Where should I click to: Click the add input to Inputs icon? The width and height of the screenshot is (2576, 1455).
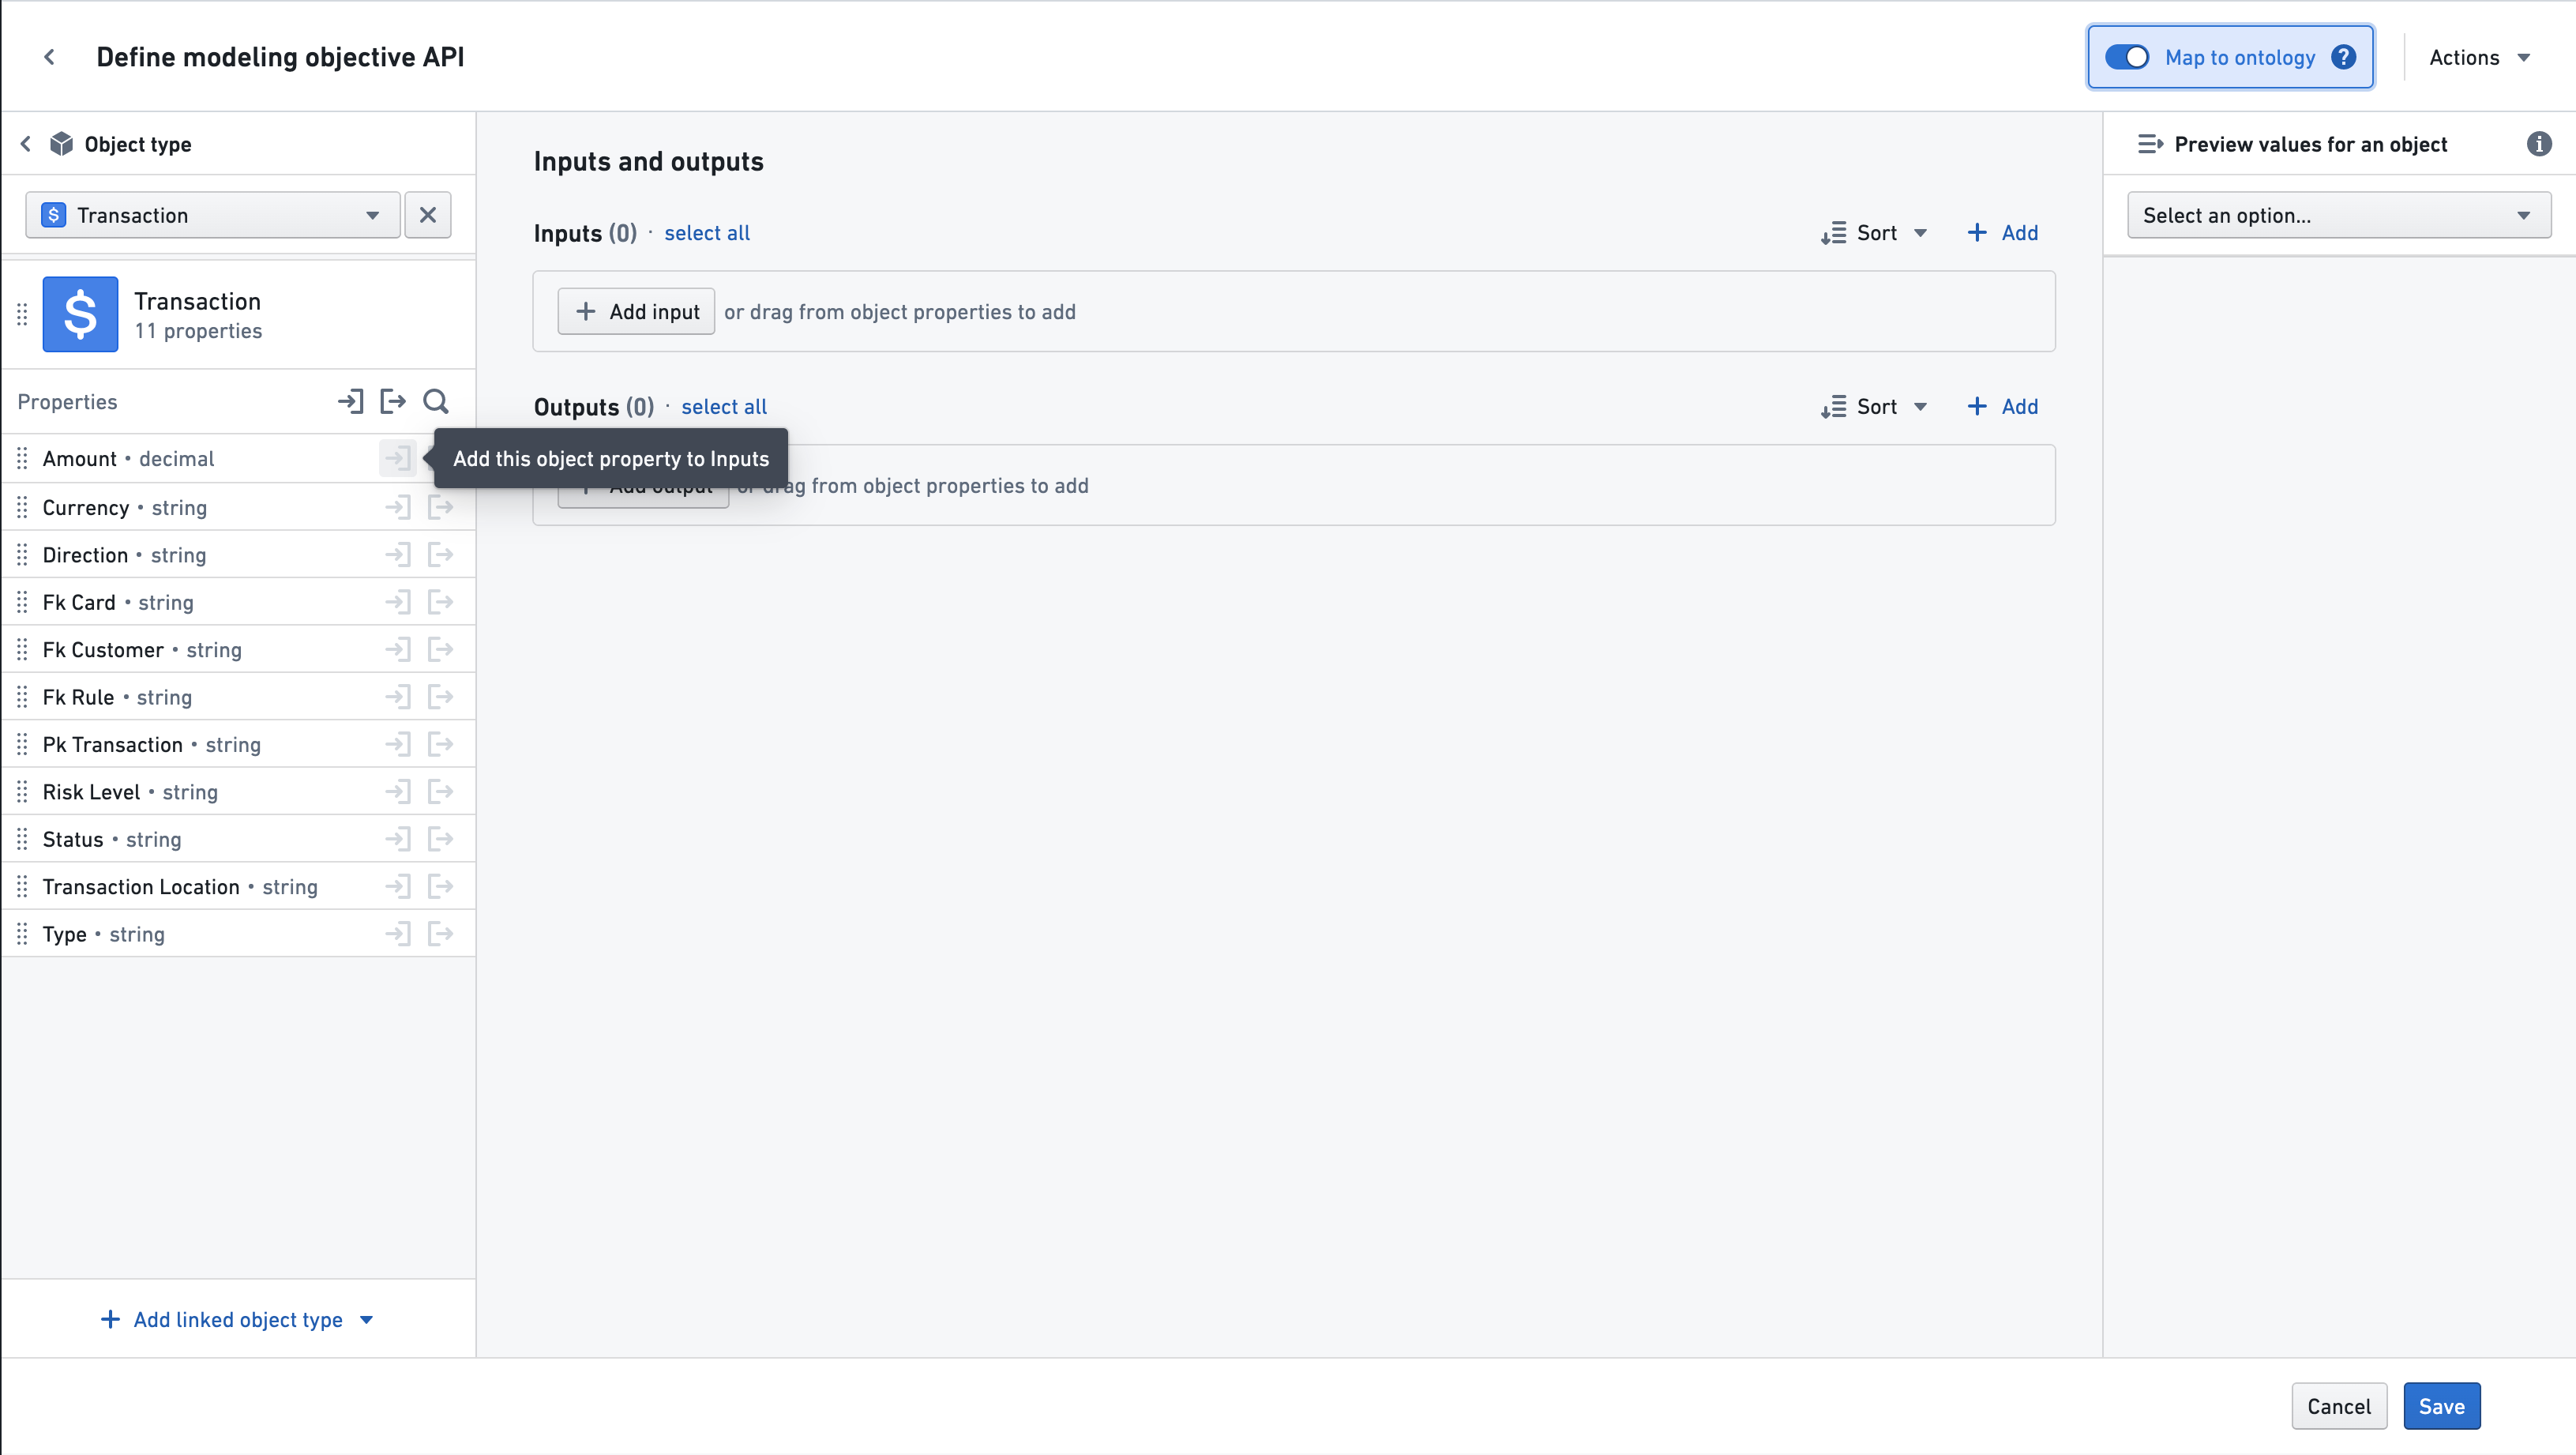pyautogui.click(x=398, y=457)
